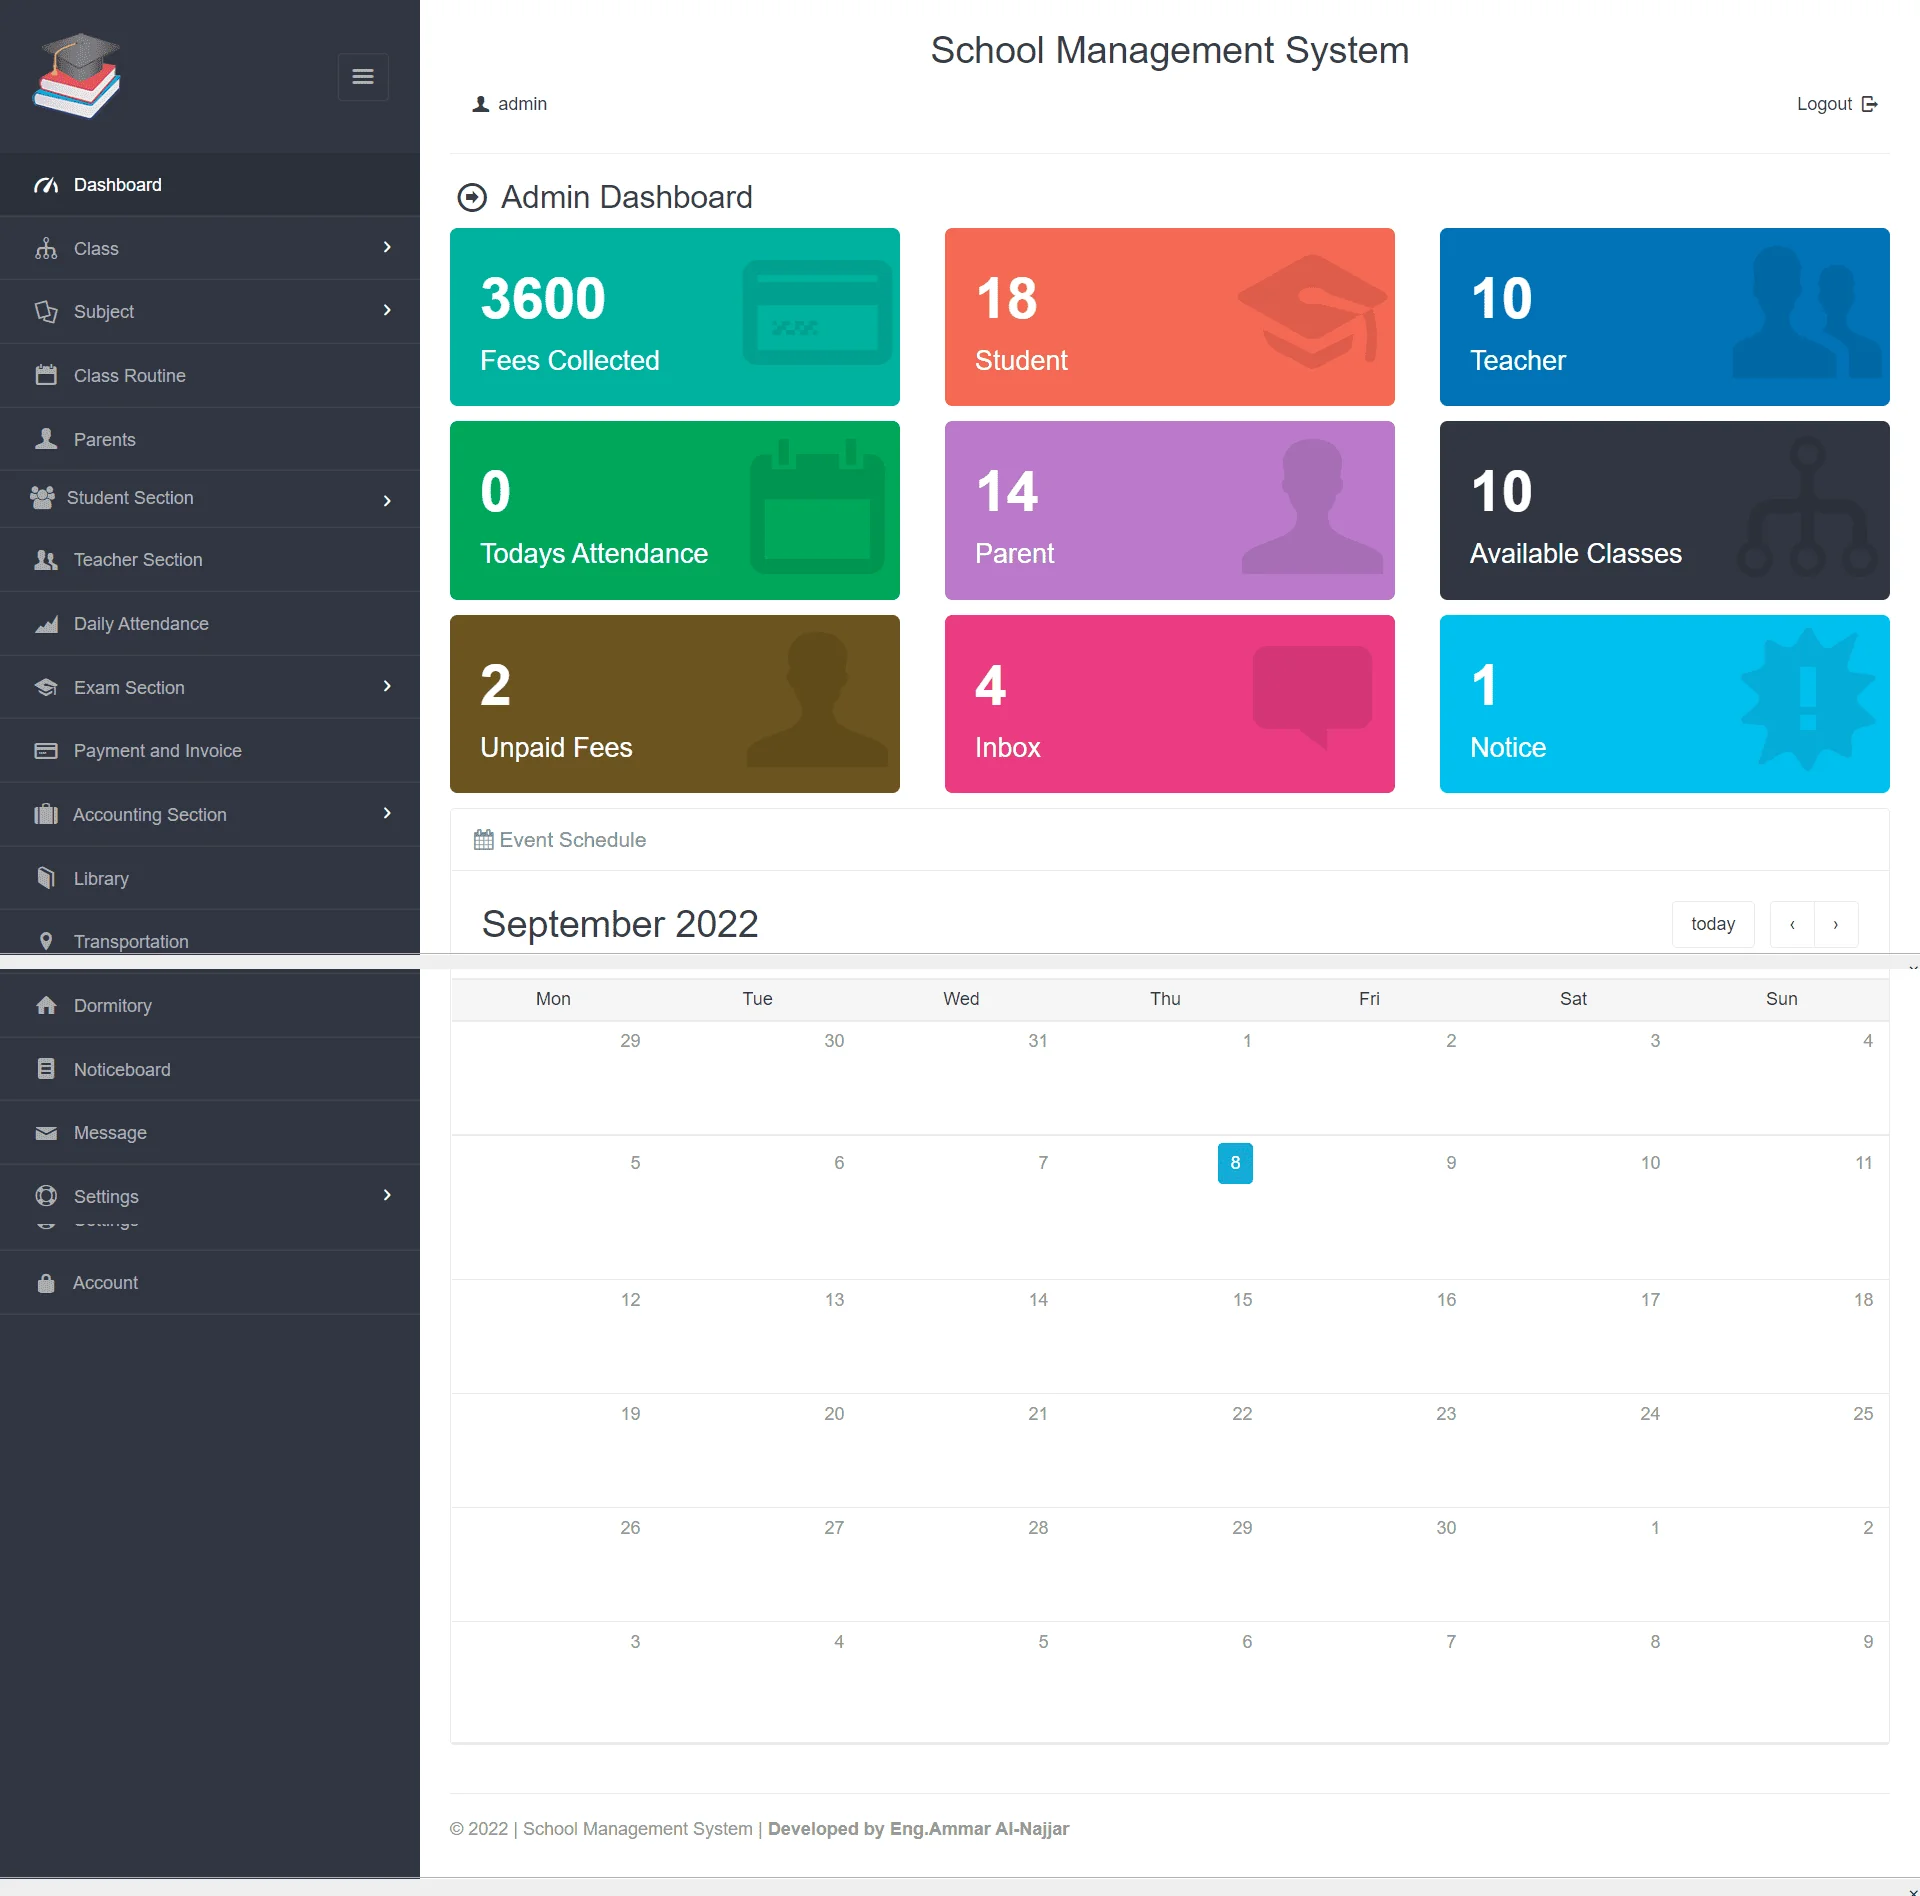Viewport: 1920px width, 1896px height.
Task: Click the admin user icon
Action: coord(481,104)
